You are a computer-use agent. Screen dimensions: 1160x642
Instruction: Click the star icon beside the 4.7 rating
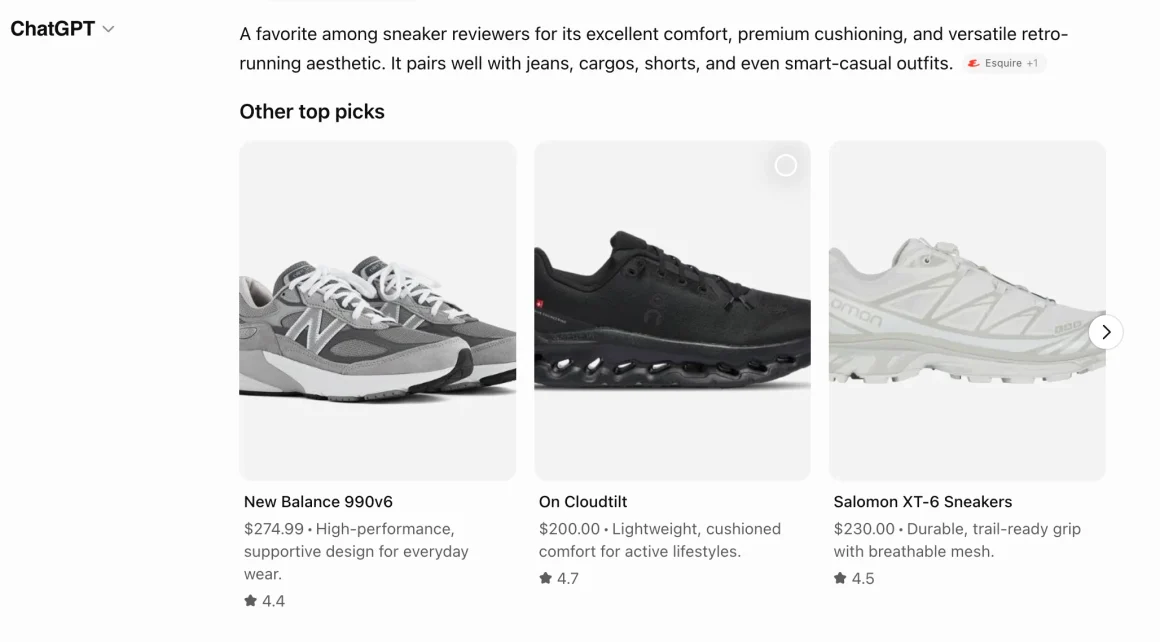[x=545, y=578]
